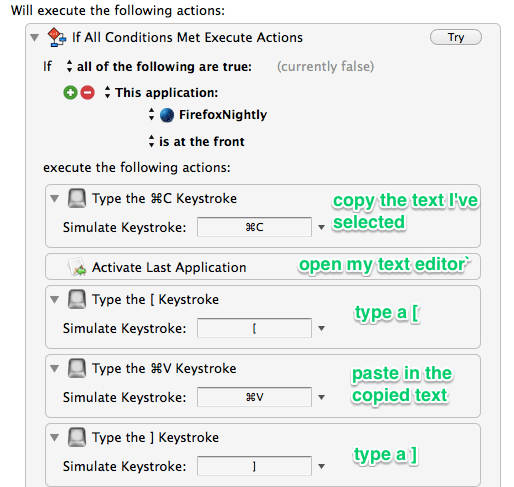The height and width of the screenshot is (487, 514).
Task: Click keyboard icon of ⌘C Keystroke action
Action: [77, 198]
